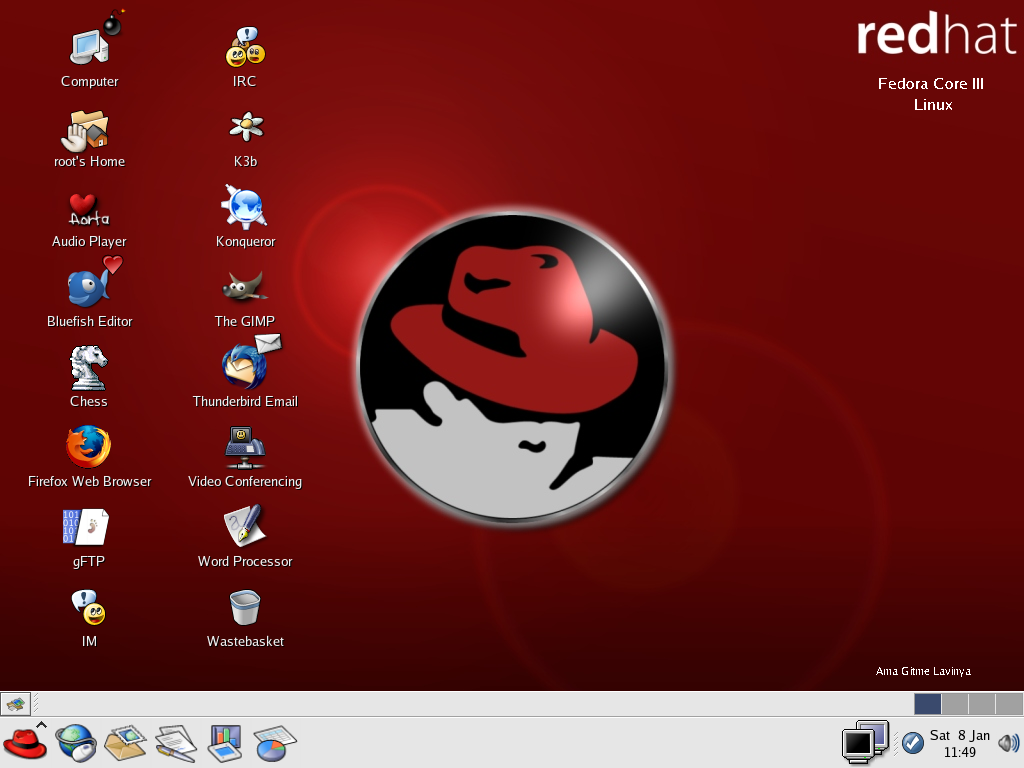The width and height of the screenshot is (1024, 768).
Task: Switch to the fourth workspace
Action: [x=1009, y=704]
